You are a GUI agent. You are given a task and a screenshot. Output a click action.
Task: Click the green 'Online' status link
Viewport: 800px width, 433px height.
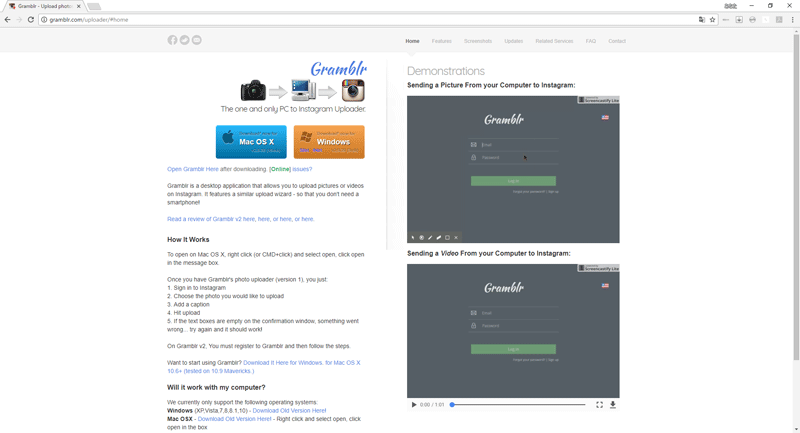pos(280,169)
